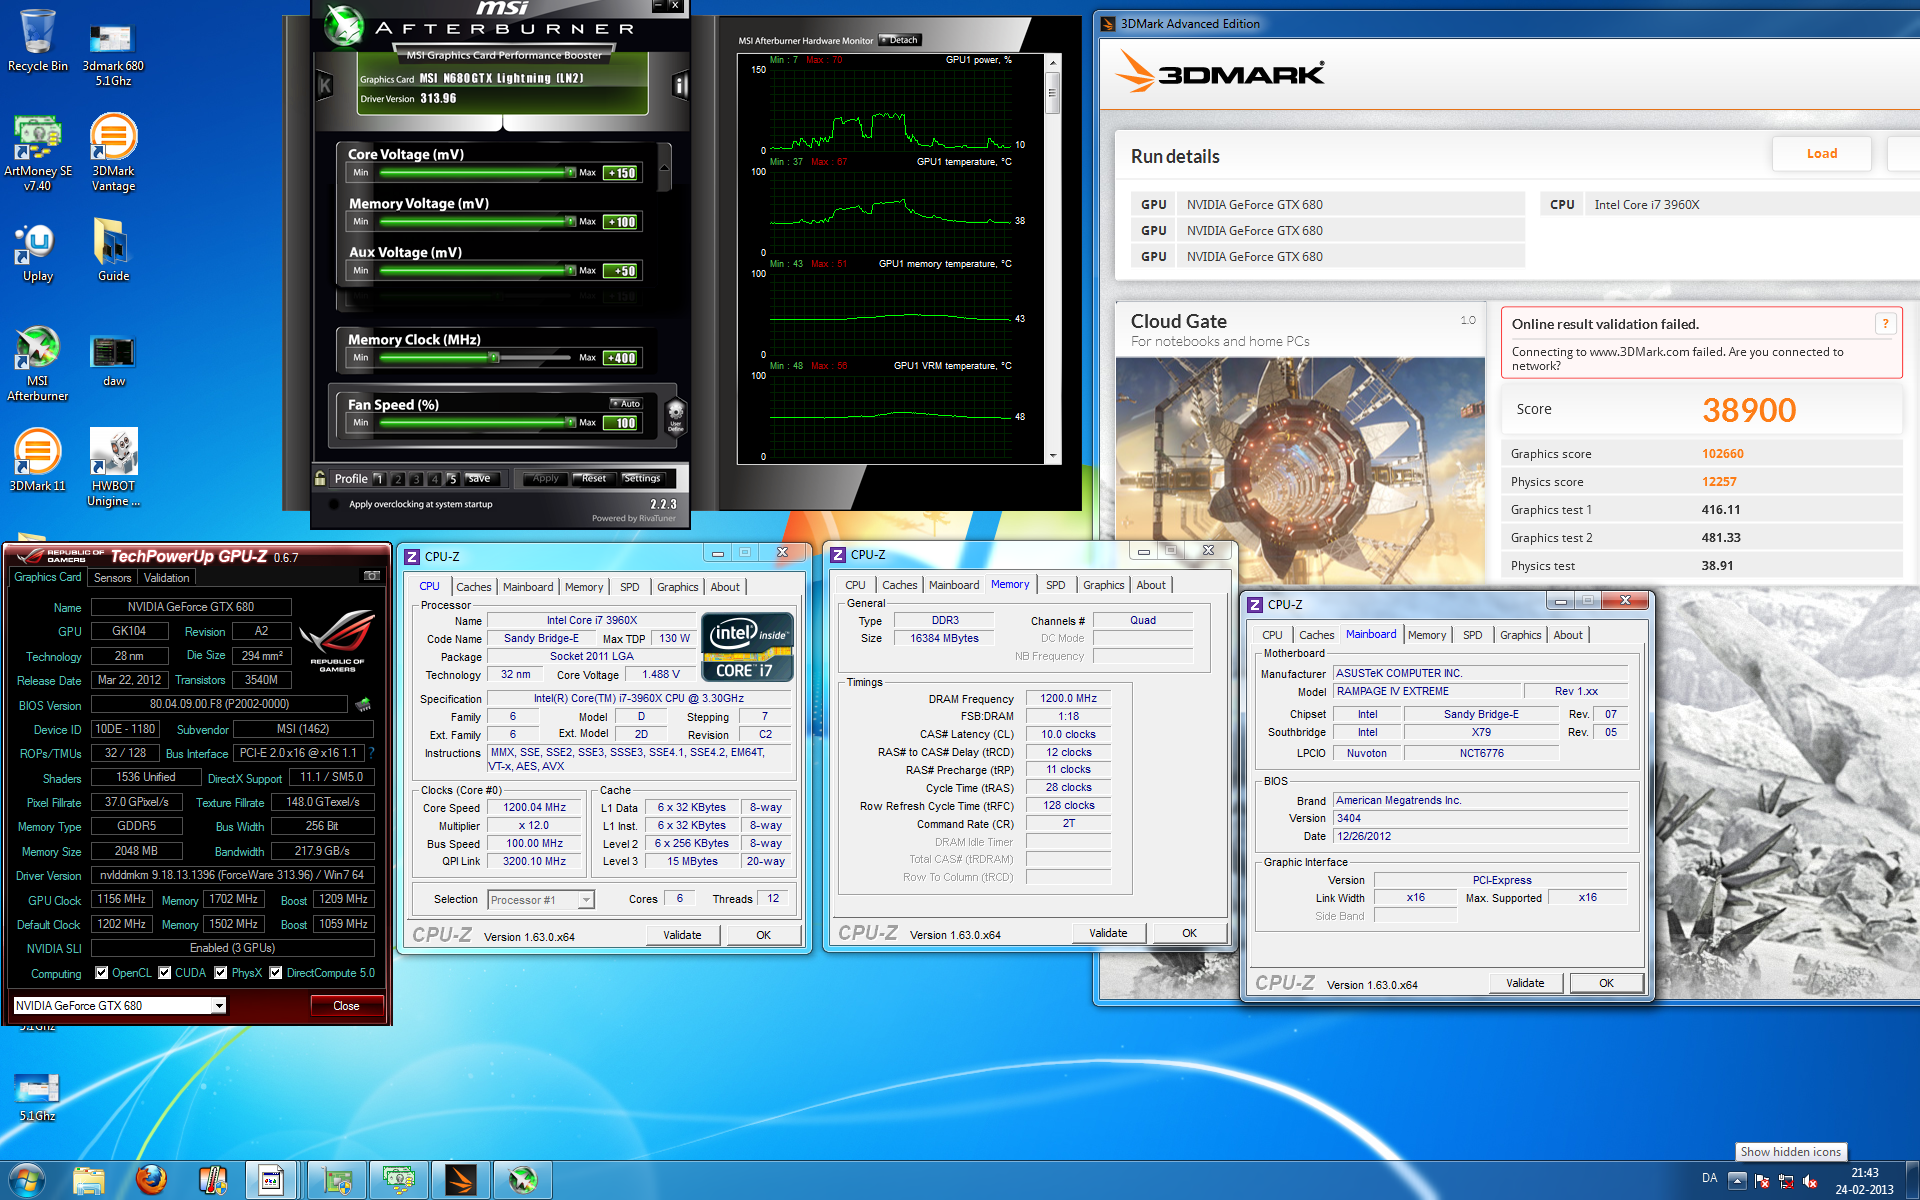Click the Afterburner profile save button

tap(480, 478)
